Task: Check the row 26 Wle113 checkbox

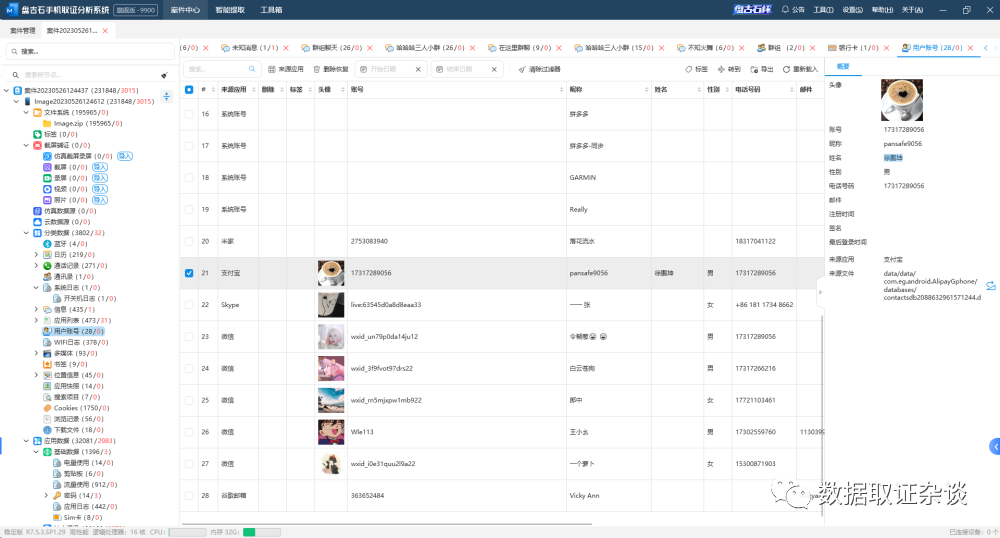Action: (x=189, y=432)
